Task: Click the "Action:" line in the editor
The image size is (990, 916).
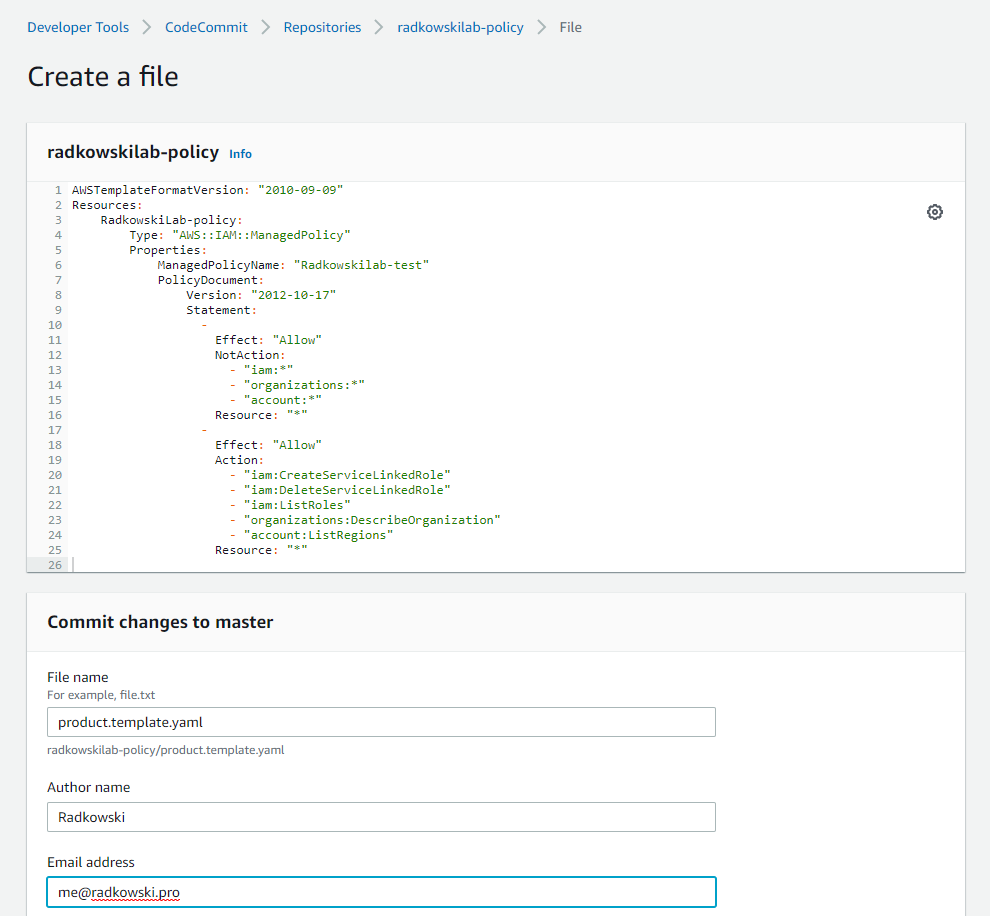Action: tap(239, 460)
